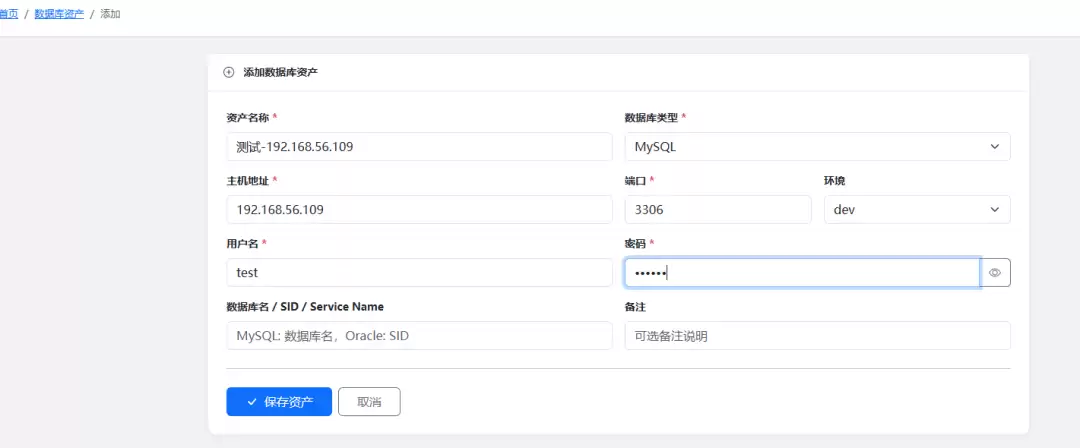Open 数据库资产 breadcrumb link

point(59,14)
